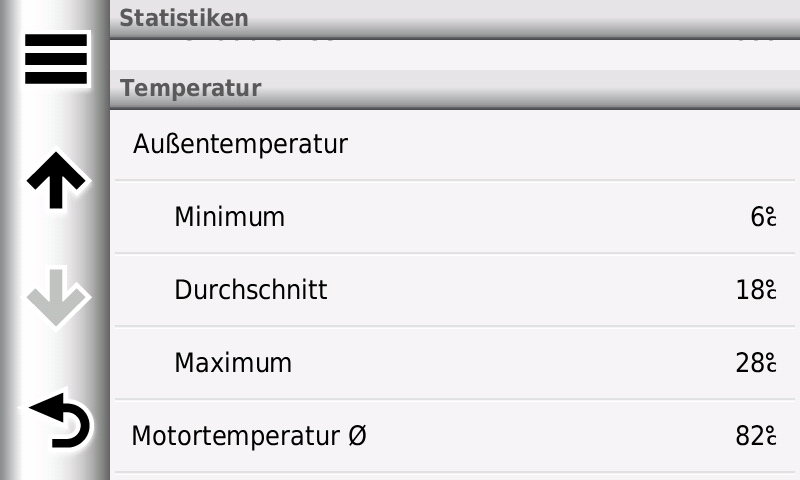Select the Außentemperatur entry
Screen dimensions: 800x480
pyautogui.click(x=240, y=144)
